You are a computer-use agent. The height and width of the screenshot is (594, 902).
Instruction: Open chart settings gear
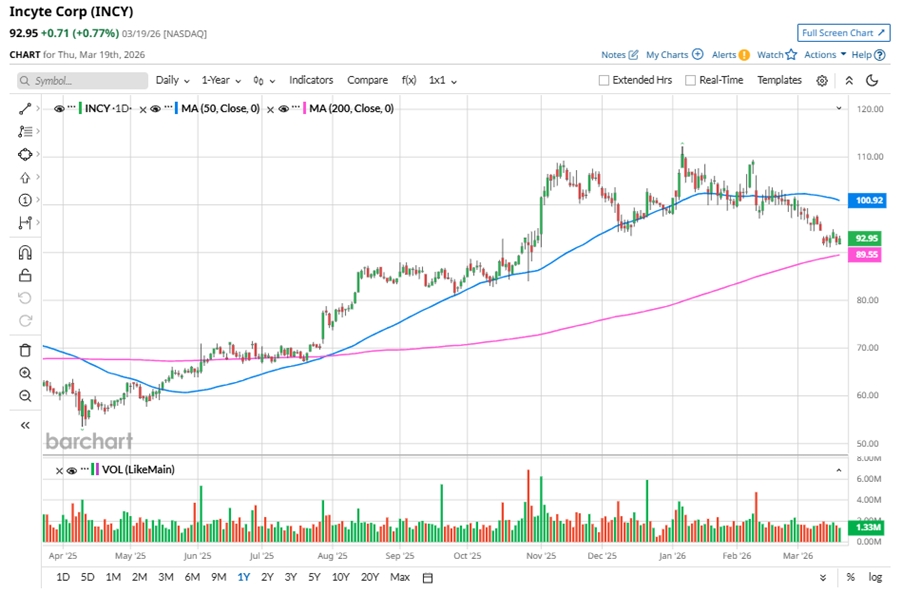coord(822,81)
